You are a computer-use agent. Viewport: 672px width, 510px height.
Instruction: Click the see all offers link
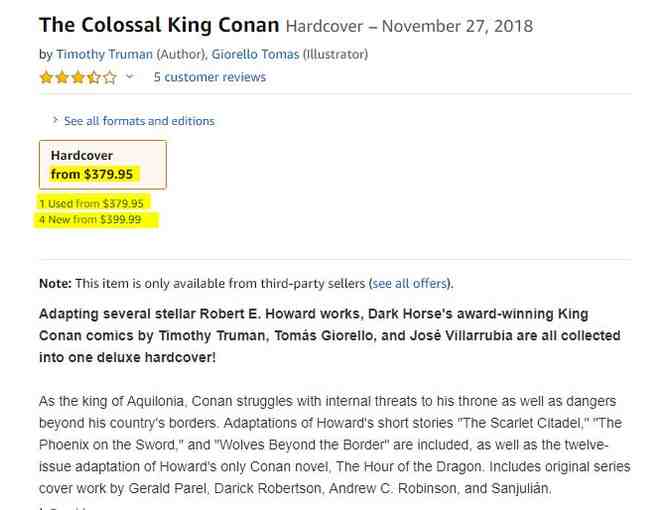(409, 283)
